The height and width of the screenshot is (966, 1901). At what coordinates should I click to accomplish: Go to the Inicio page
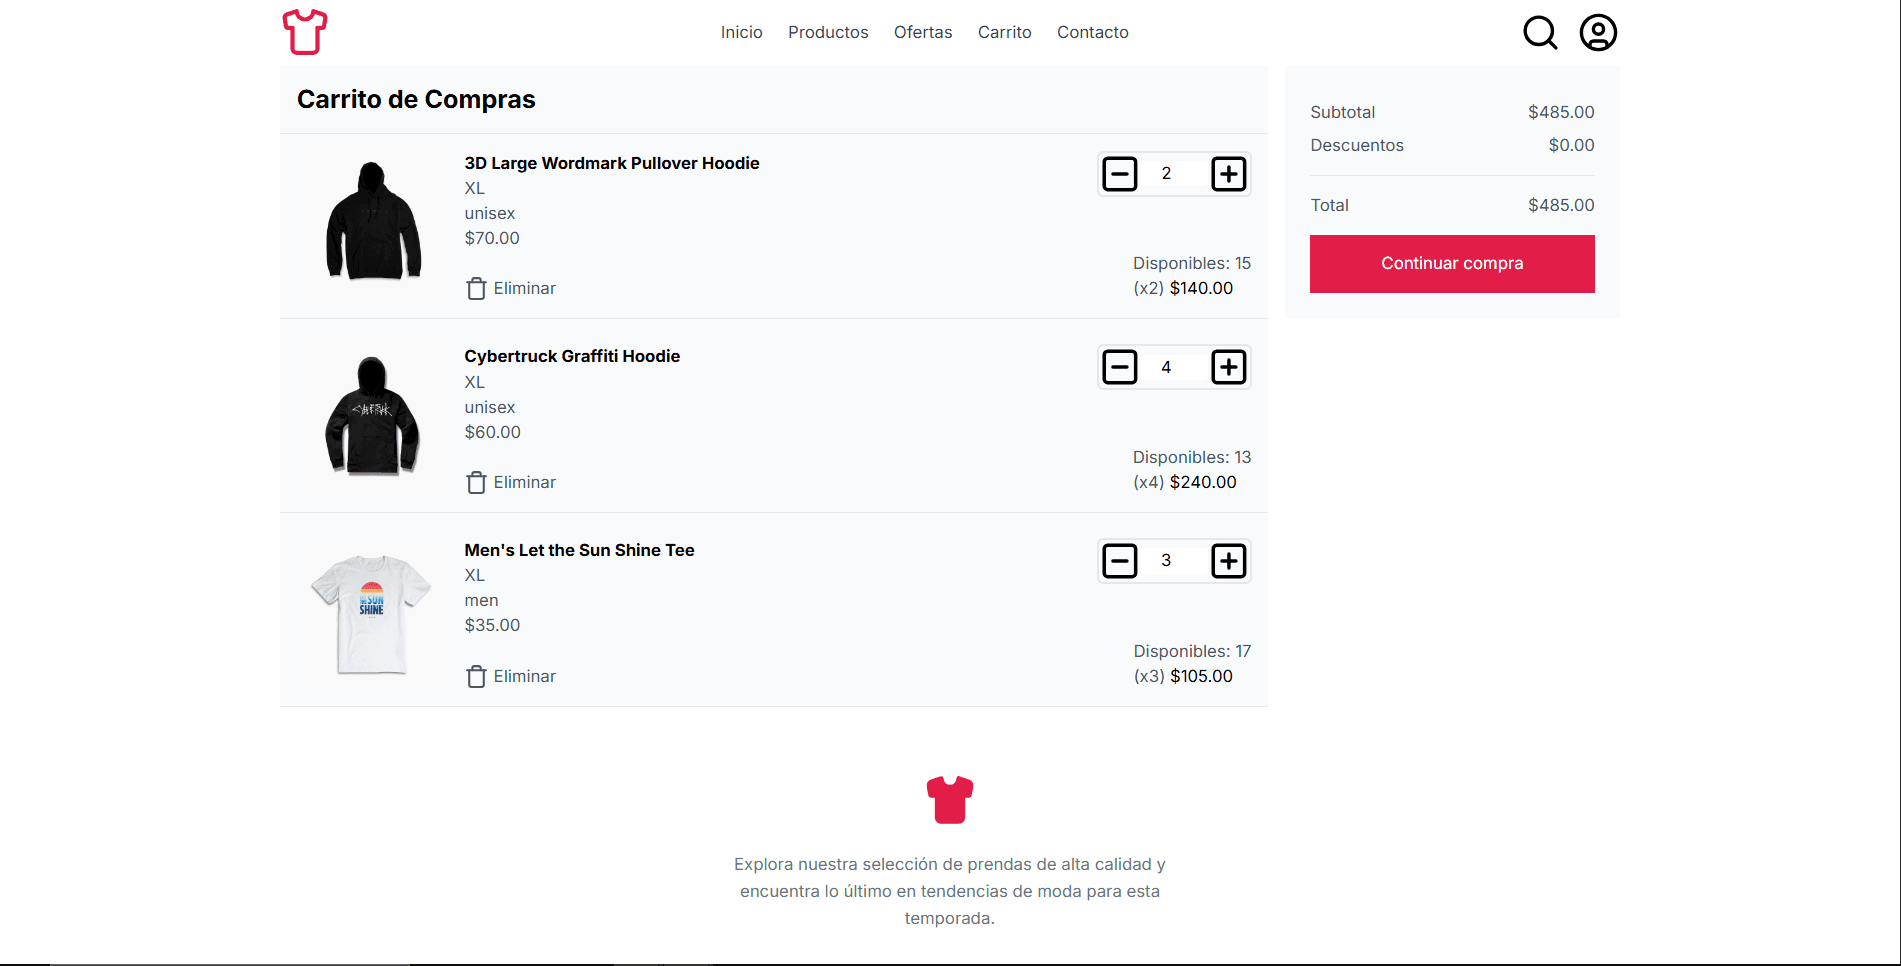point(741,32)
